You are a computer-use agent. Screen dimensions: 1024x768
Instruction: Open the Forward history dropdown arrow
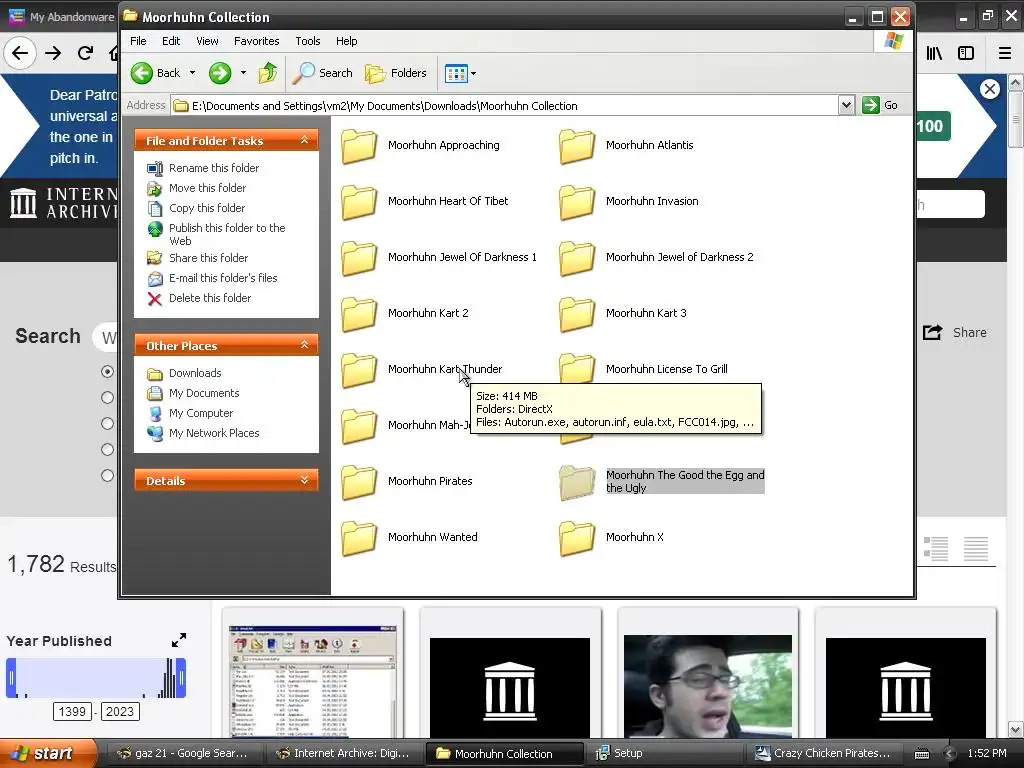pyautogui.click(x=244, y=73)
